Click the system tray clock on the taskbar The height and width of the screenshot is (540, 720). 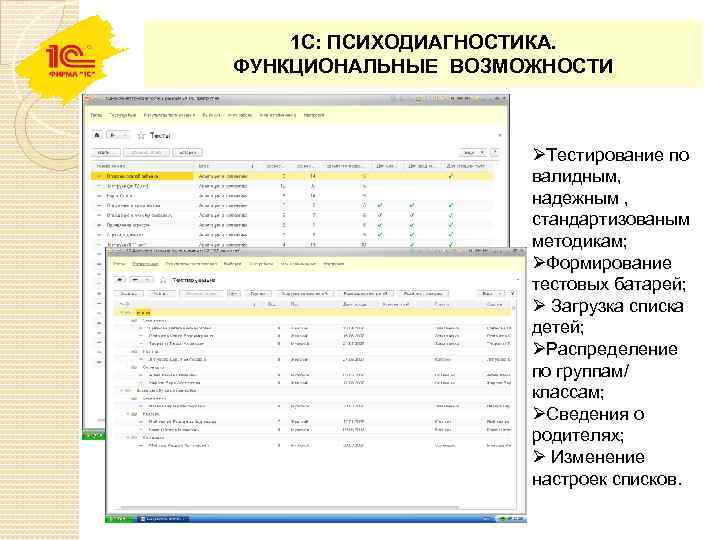[518, 518]
